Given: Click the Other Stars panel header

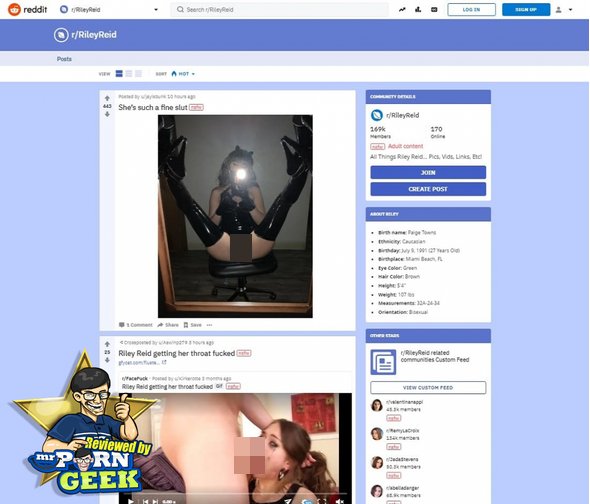Looking at the screenshot, I should click(428, 335).
